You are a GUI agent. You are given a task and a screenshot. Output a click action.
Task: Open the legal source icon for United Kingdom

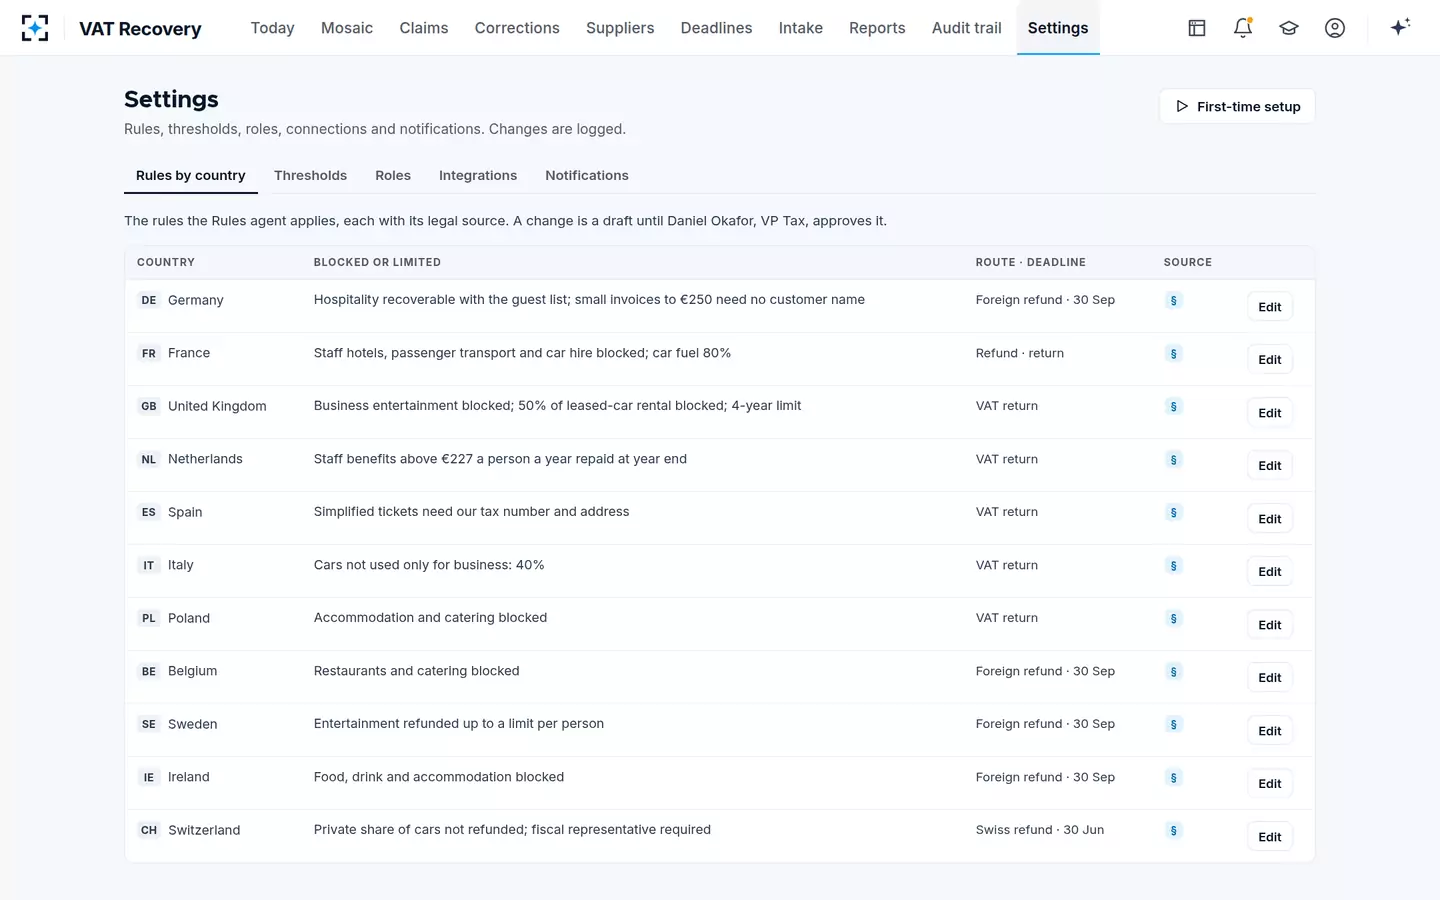(1174, 406)
